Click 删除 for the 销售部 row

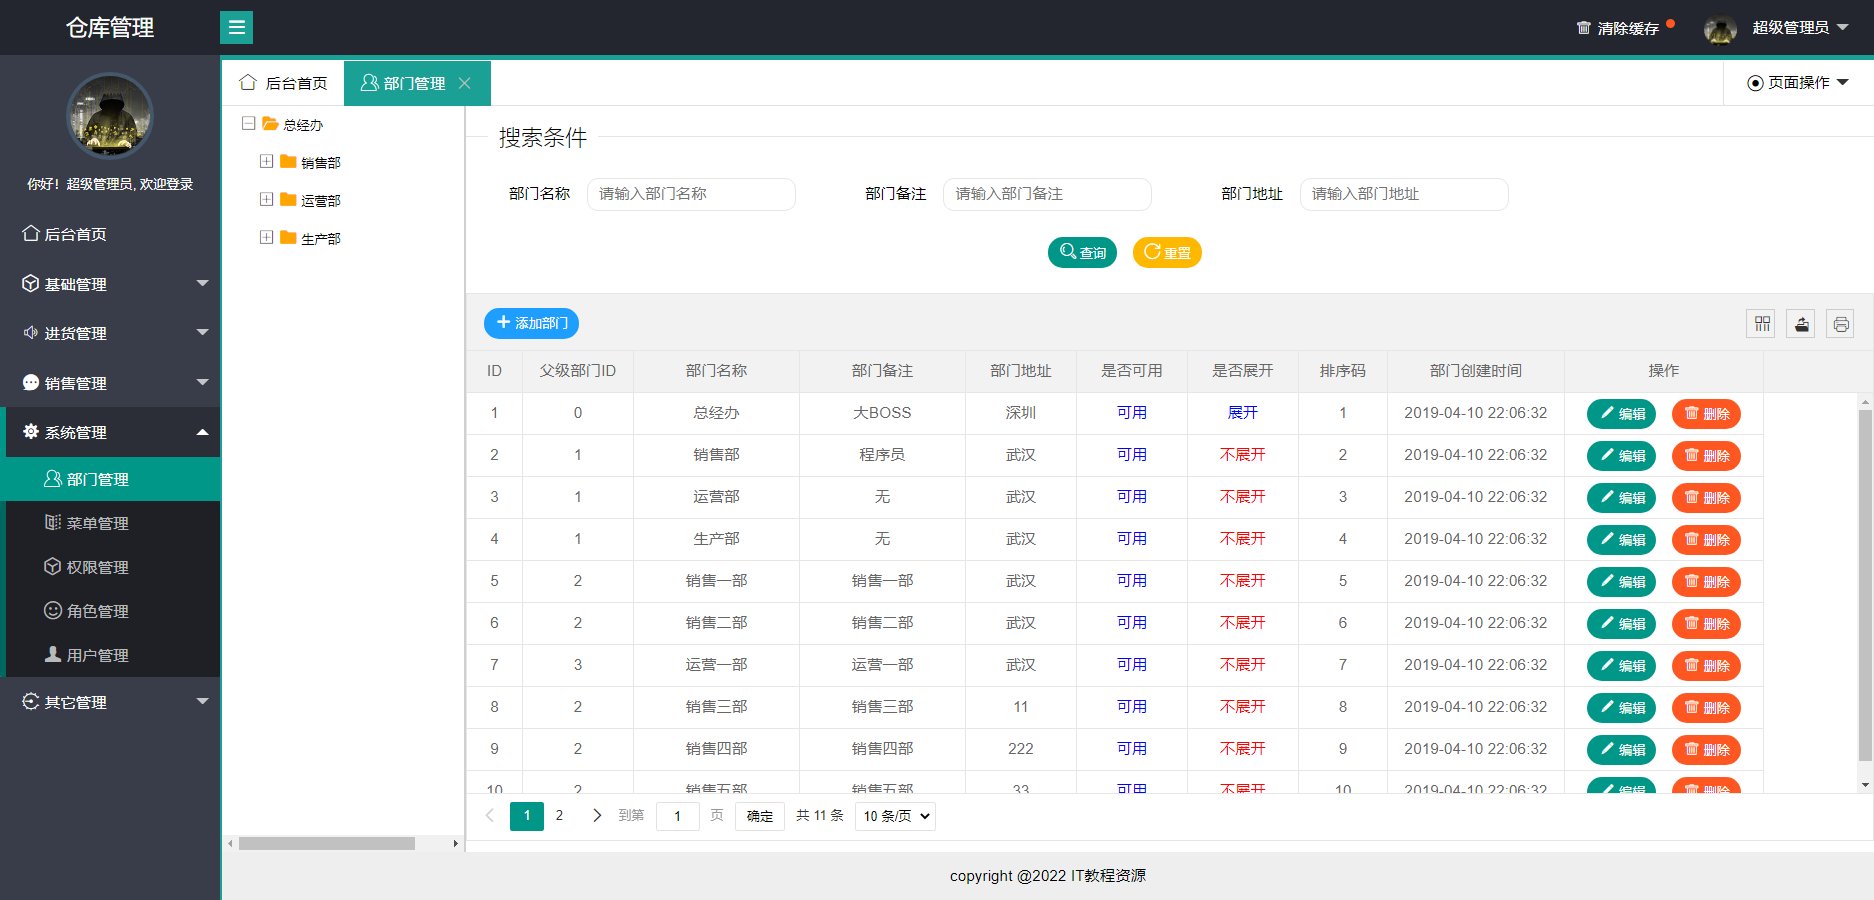pos(1706,455)
